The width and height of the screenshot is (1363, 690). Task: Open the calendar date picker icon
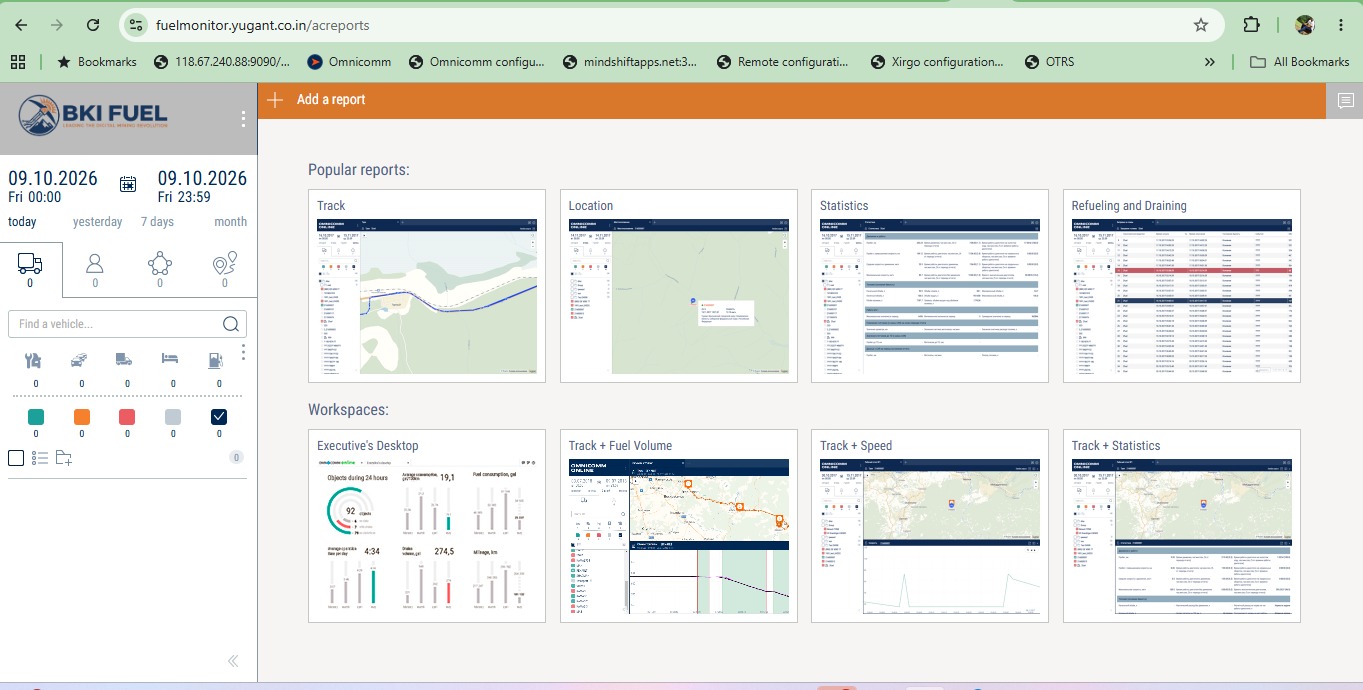(x=128, y=184)
